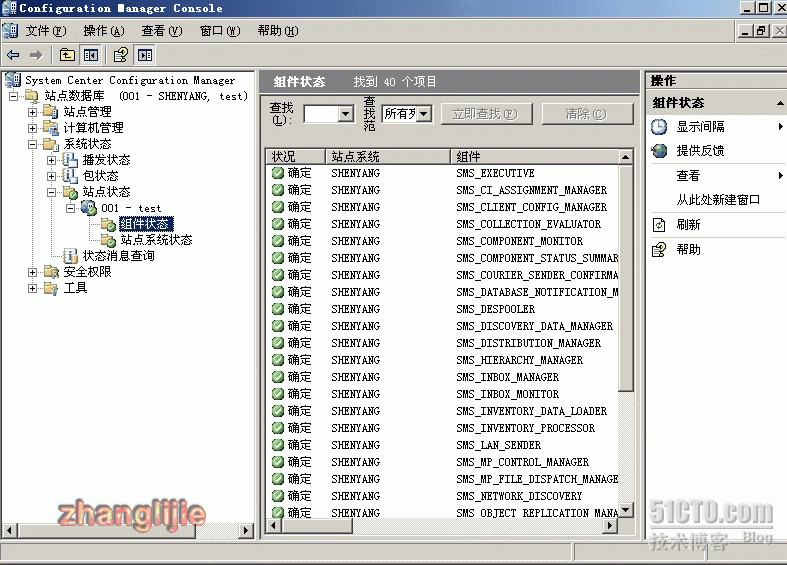Click the 计算机管理 folder icon

pyautogui.click(x=50, y=127)
